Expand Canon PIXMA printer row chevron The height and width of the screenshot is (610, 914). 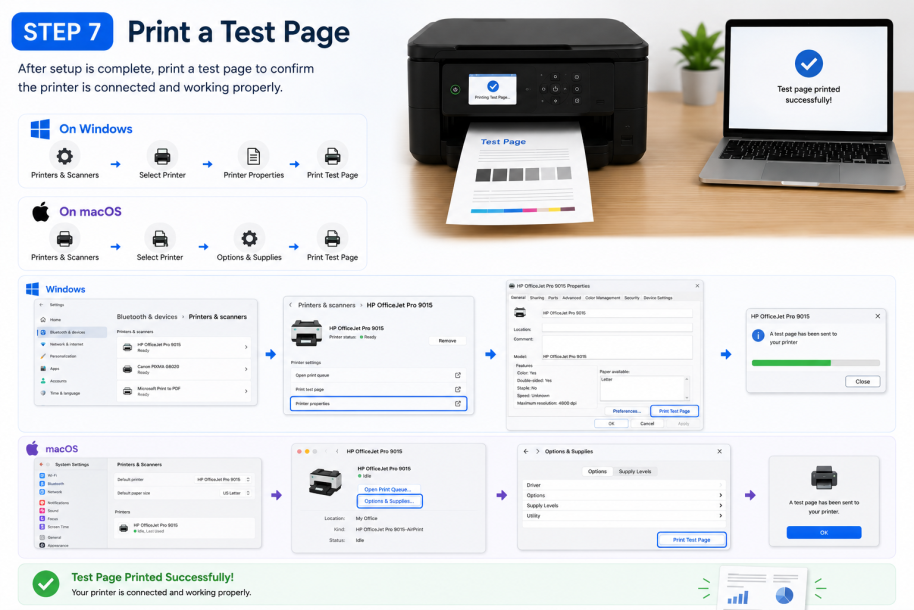246,369
